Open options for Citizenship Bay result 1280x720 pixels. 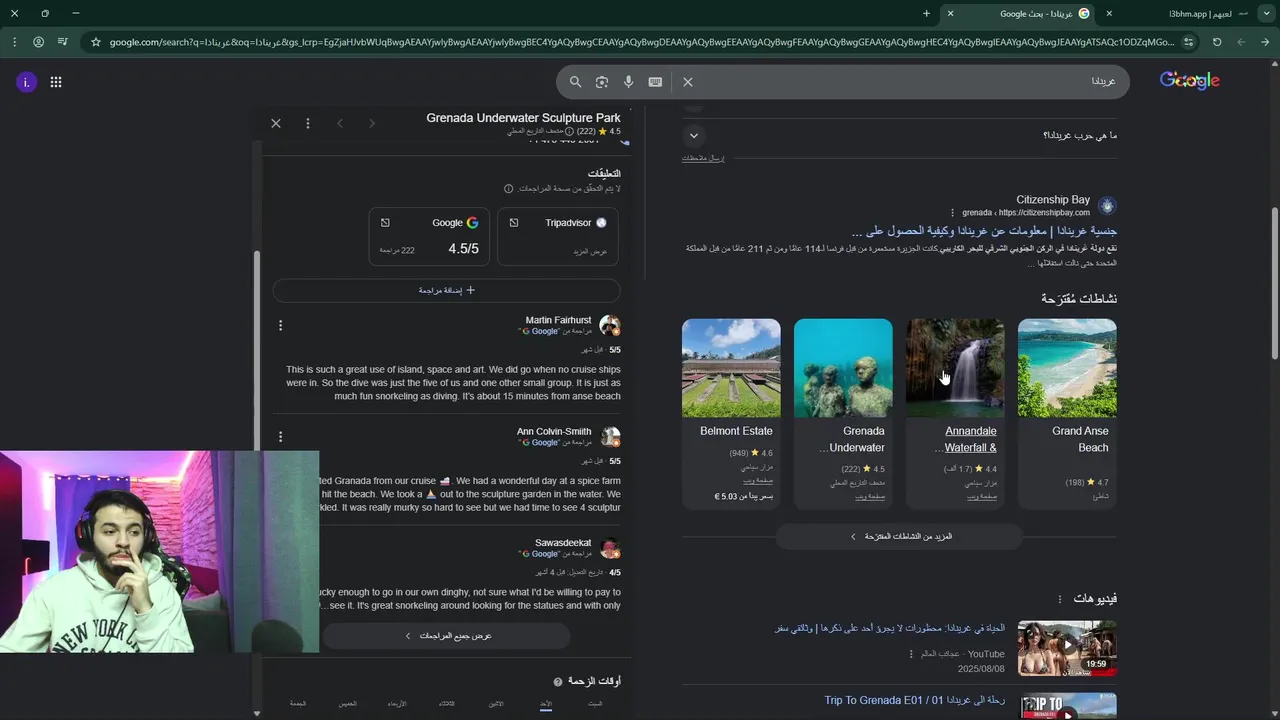952,213
